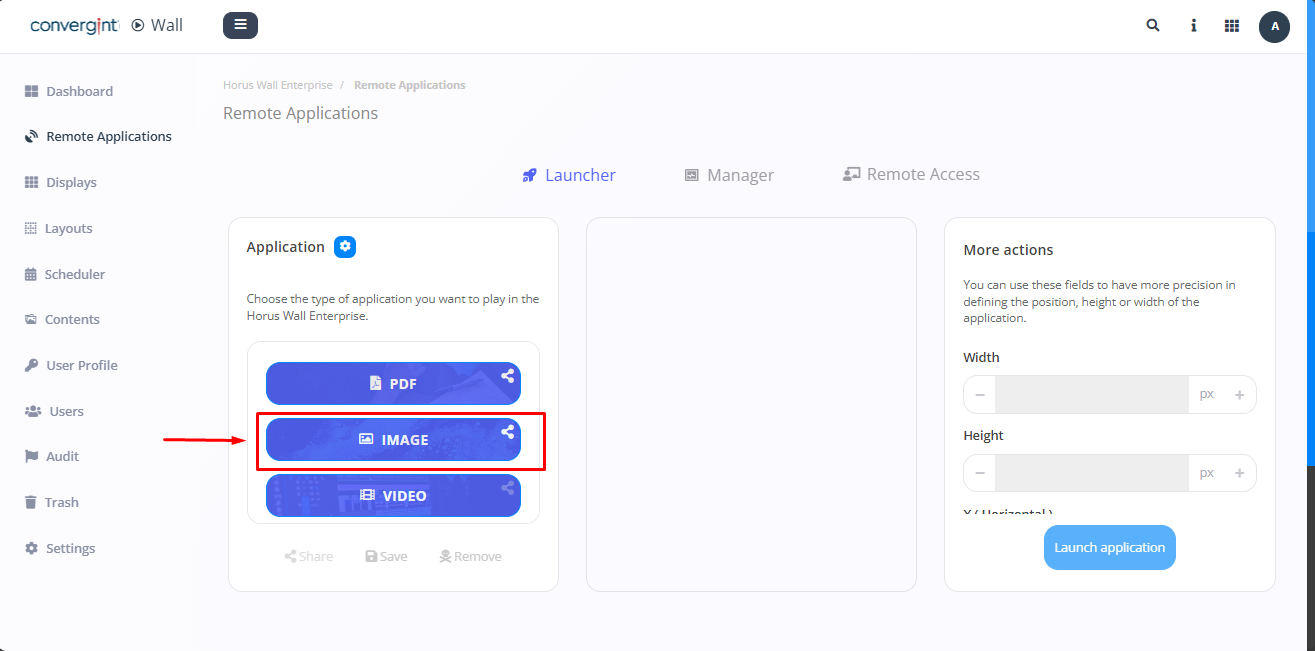Screen dimensions: 1315x651
Task: Click share icon on PDF button
Action: point(508,376)
